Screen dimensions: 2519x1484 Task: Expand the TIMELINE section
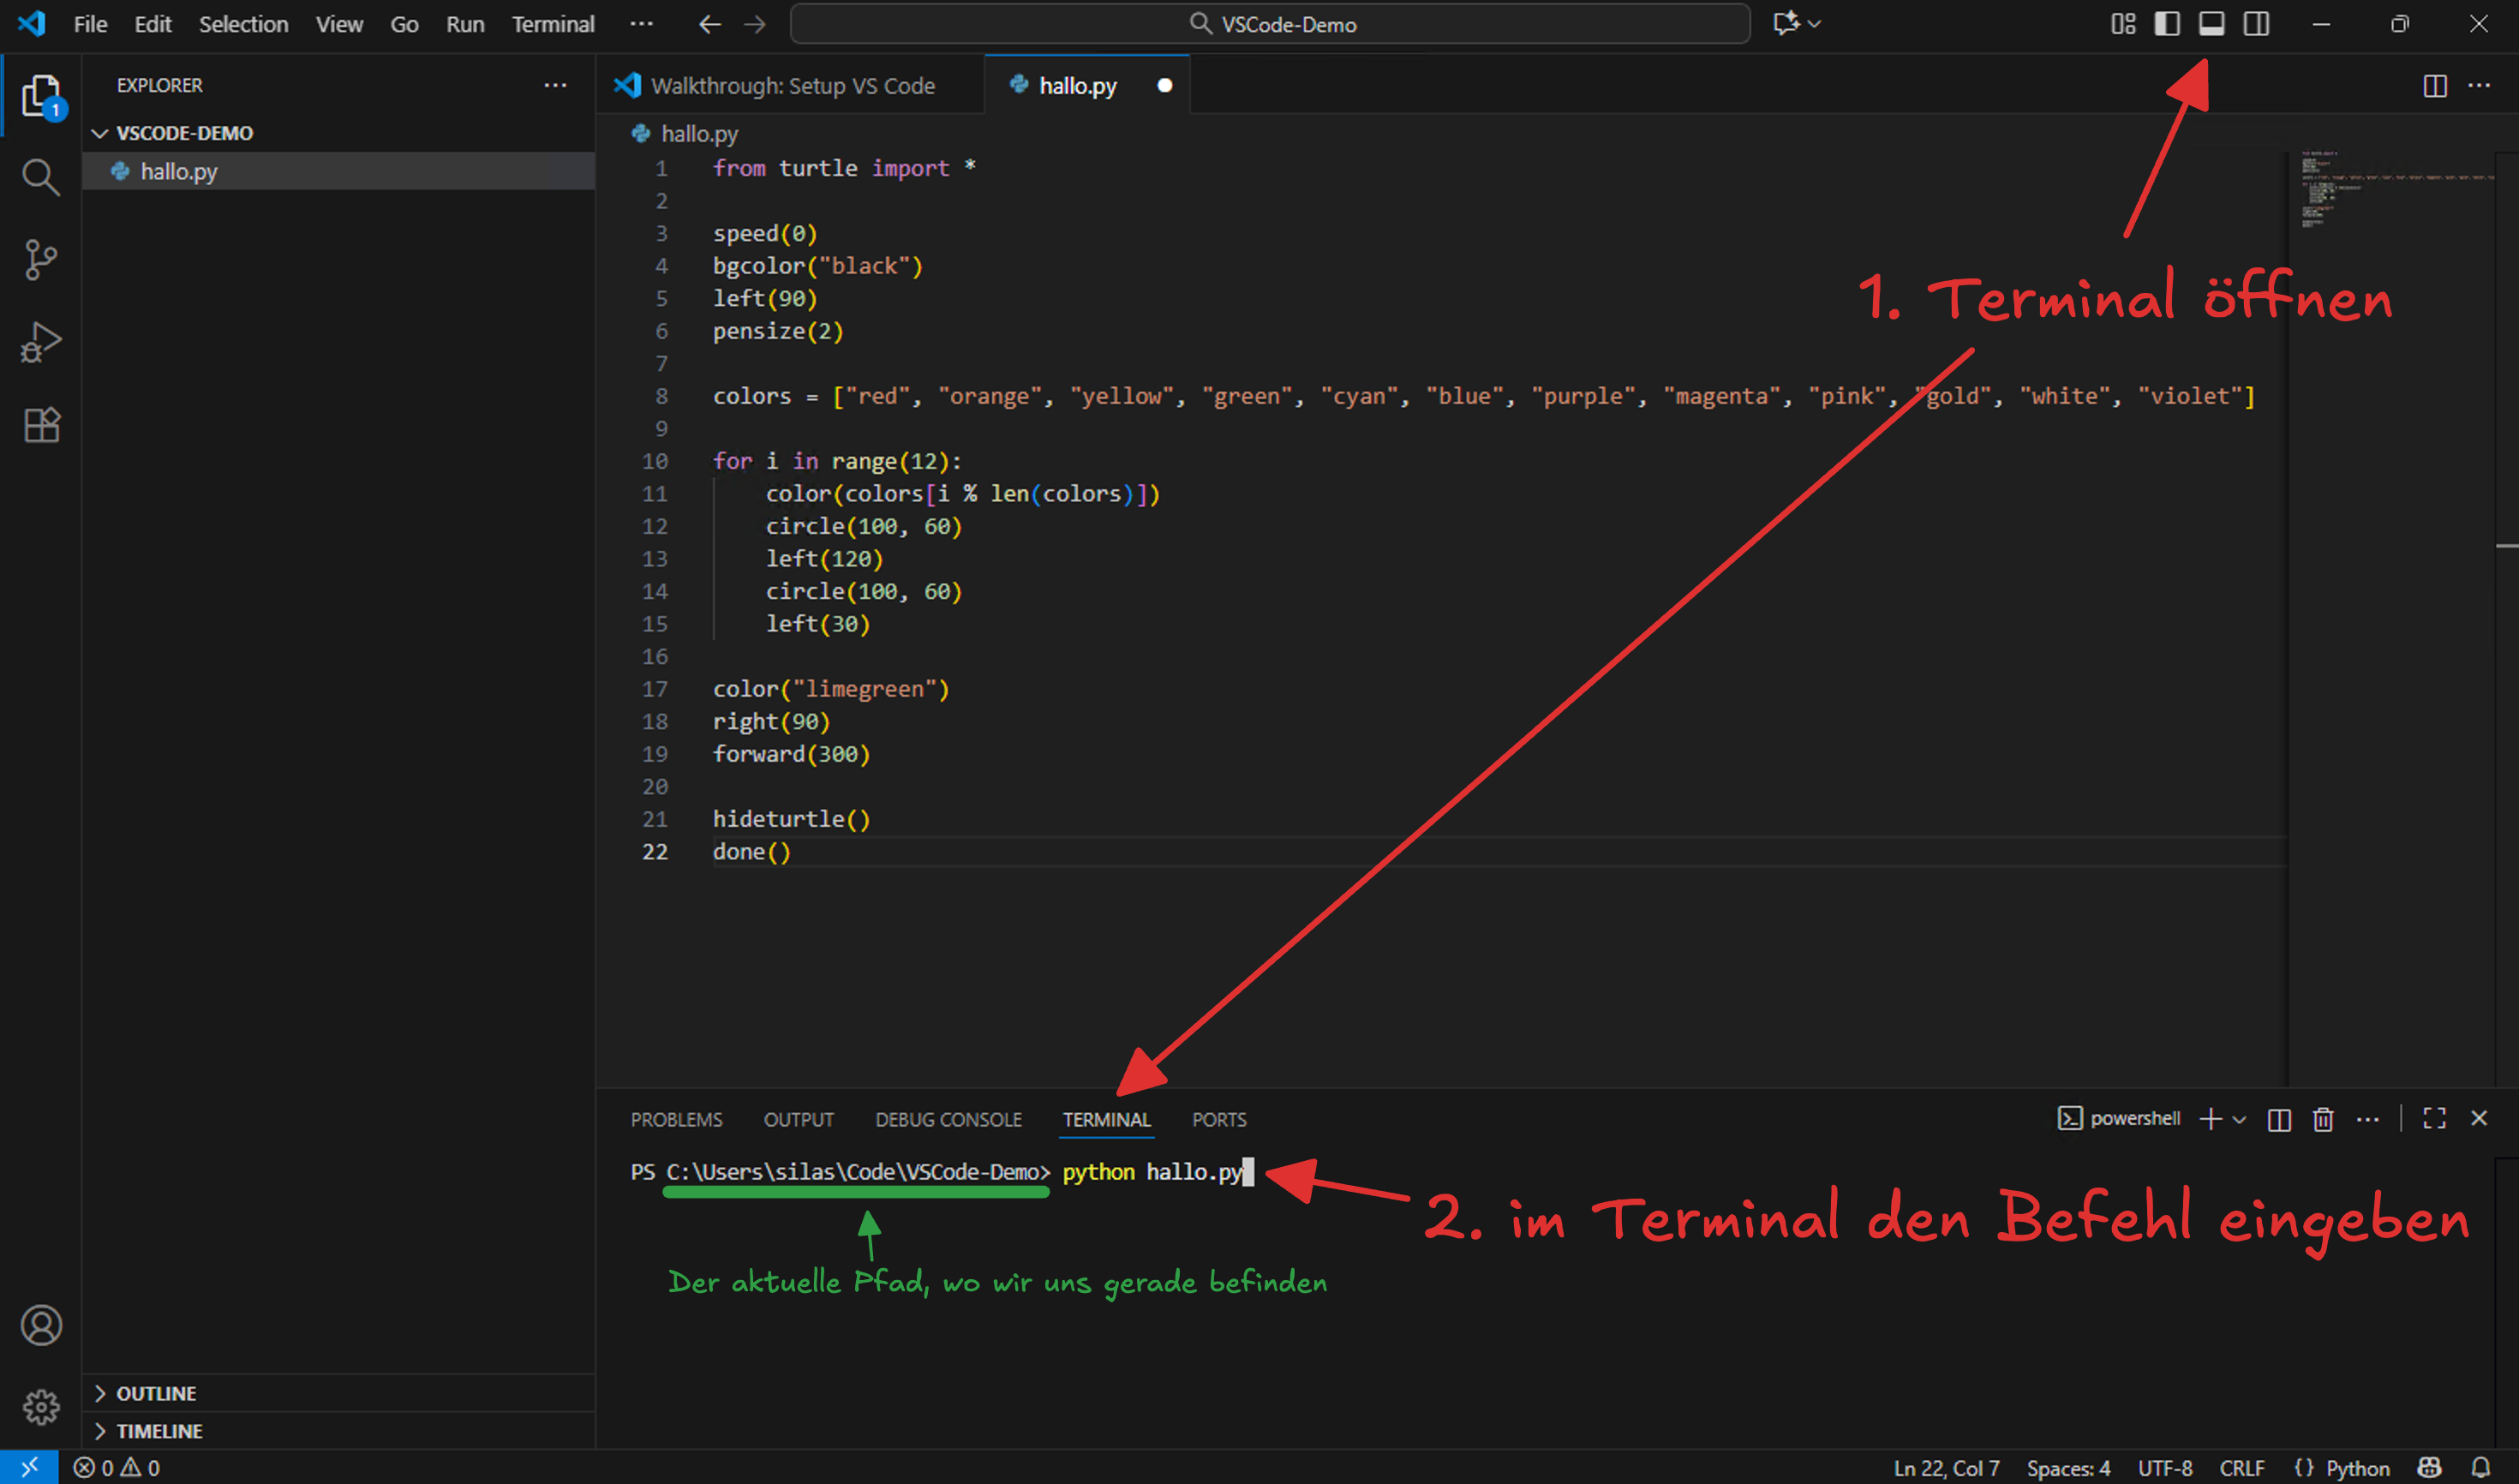click(x=159, y=1431)
